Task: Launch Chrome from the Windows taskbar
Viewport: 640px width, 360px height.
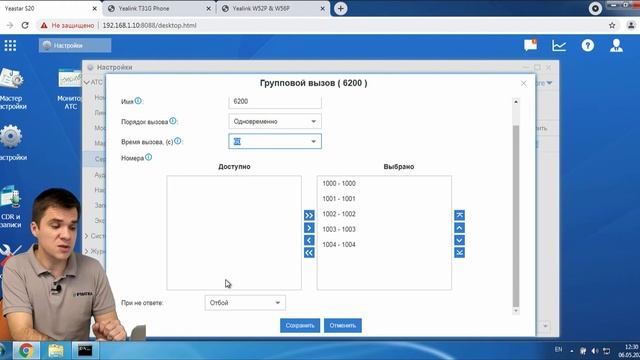Action: pyautogui.click(x=26, y=350)
